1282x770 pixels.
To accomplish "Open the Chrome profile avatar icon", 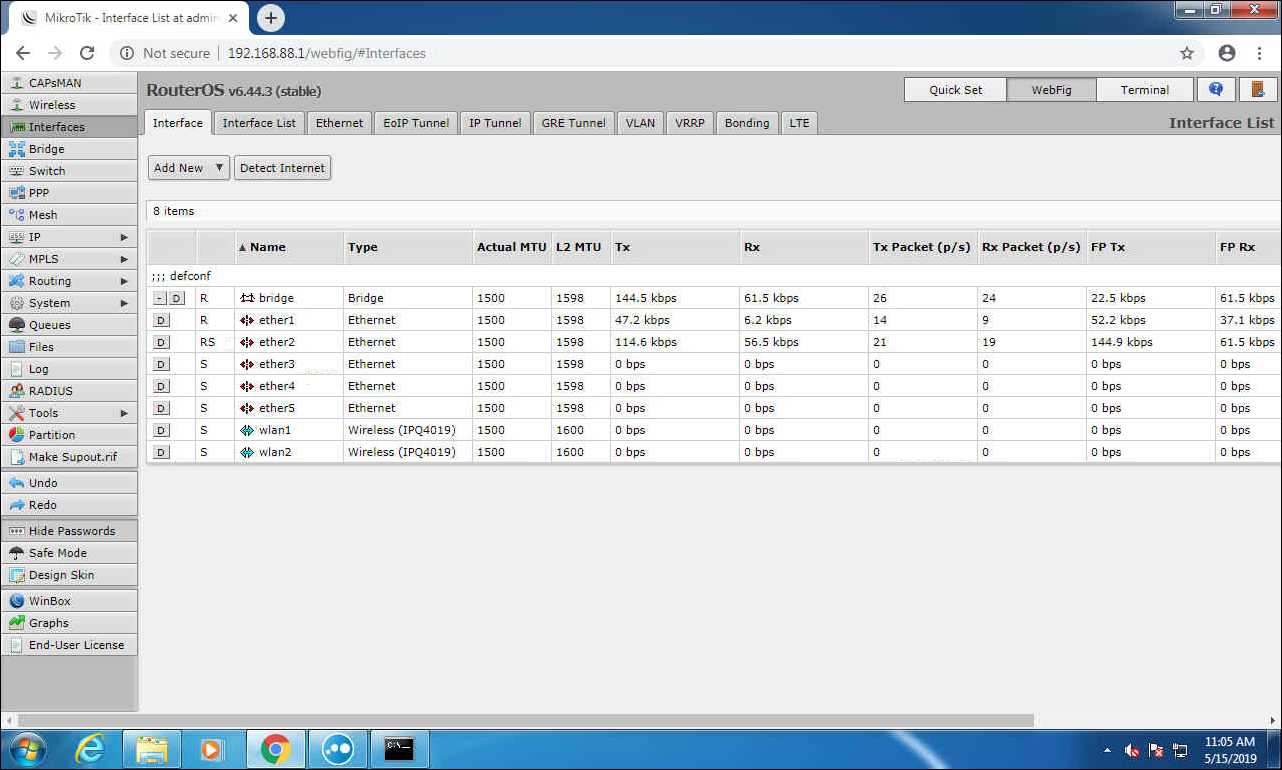I will click(x=1227, y=53).
